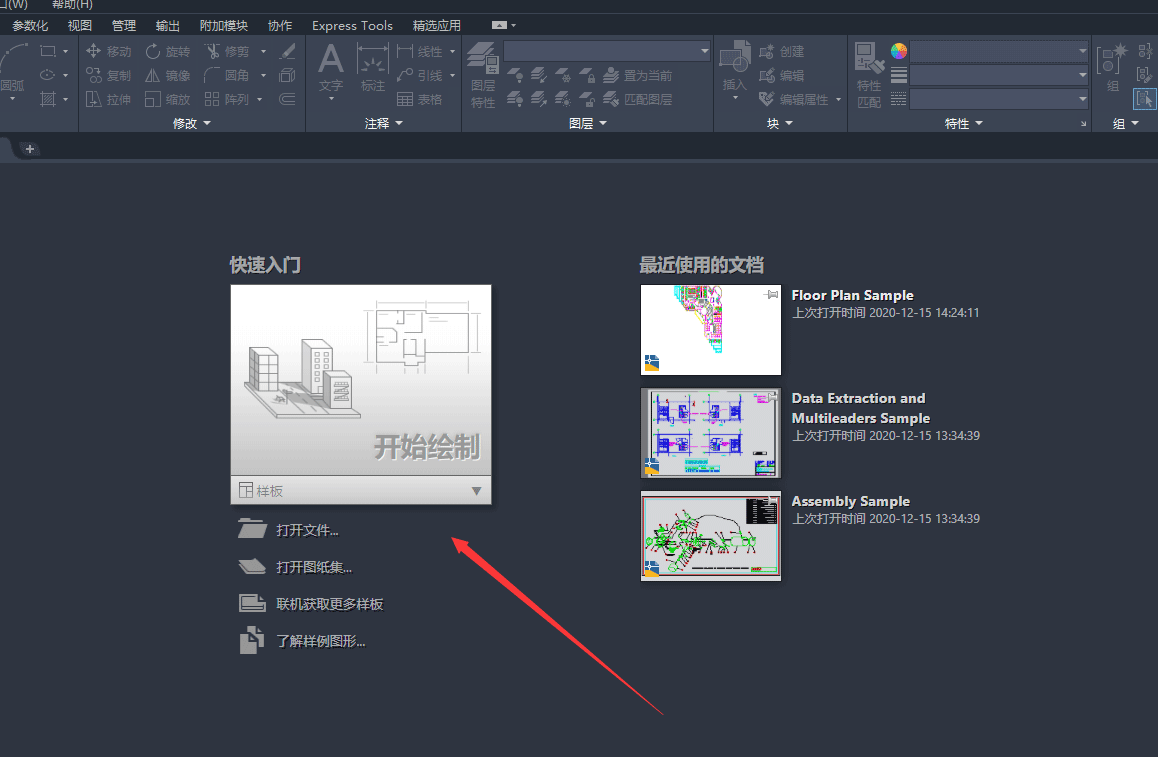Click the Group Edit icon
The image size is (1158, 757).
1144,75
